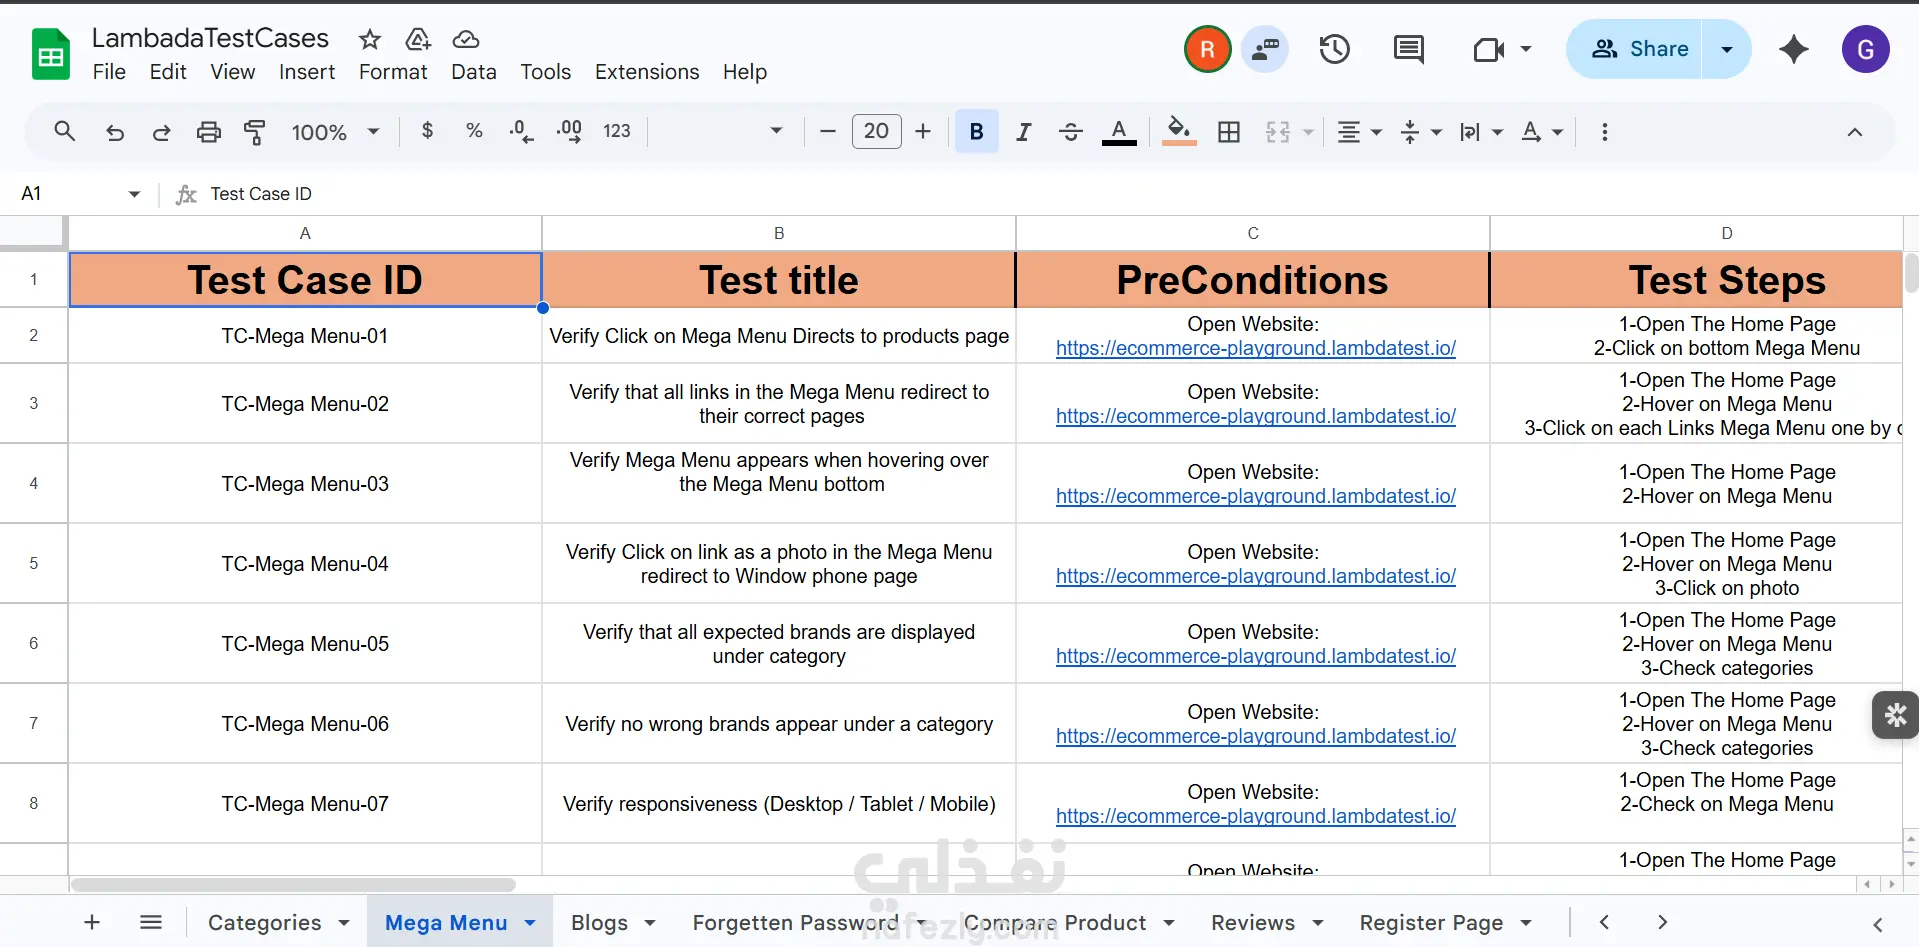Open the all sheets list icon
The height and width of the screenshot is (947, 1919).
[151, 922]
